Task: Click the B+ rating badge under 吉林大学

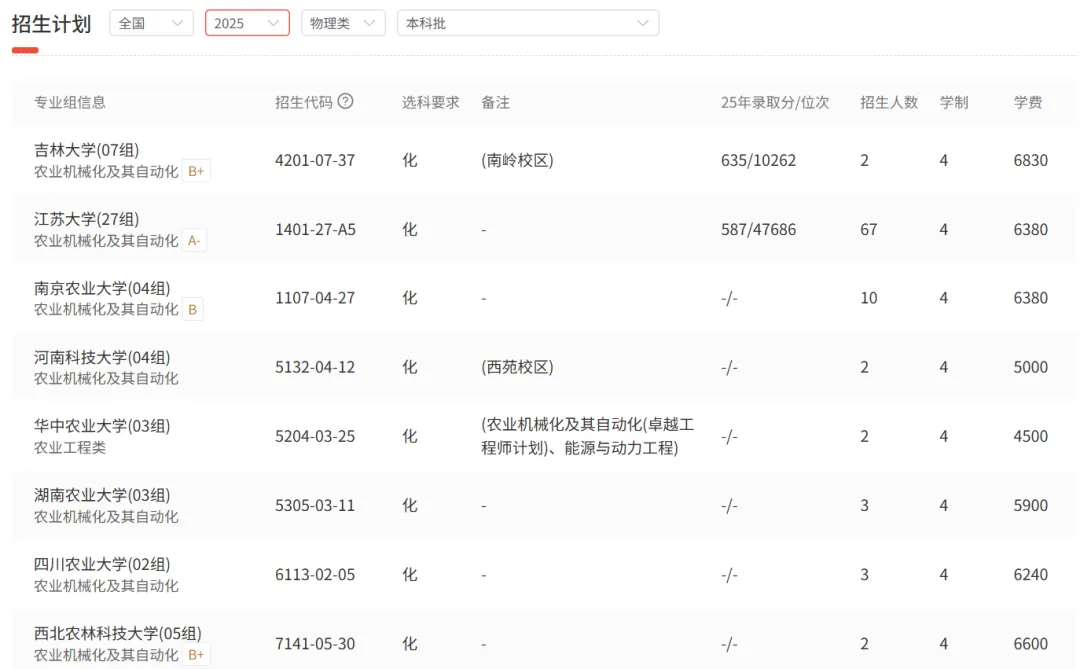Action: click(x=196, y=172)
